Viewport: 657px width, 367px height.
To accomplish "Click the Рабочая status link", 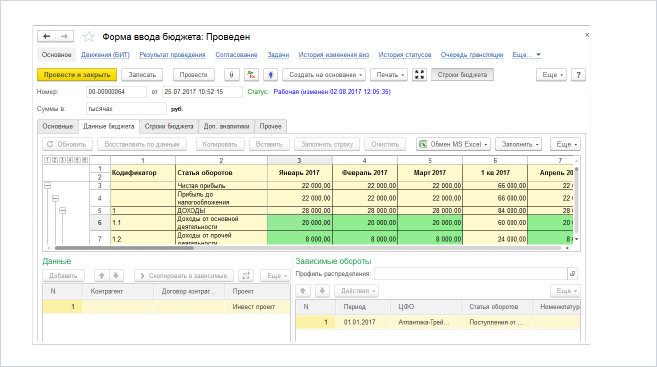I will point(332,92).
